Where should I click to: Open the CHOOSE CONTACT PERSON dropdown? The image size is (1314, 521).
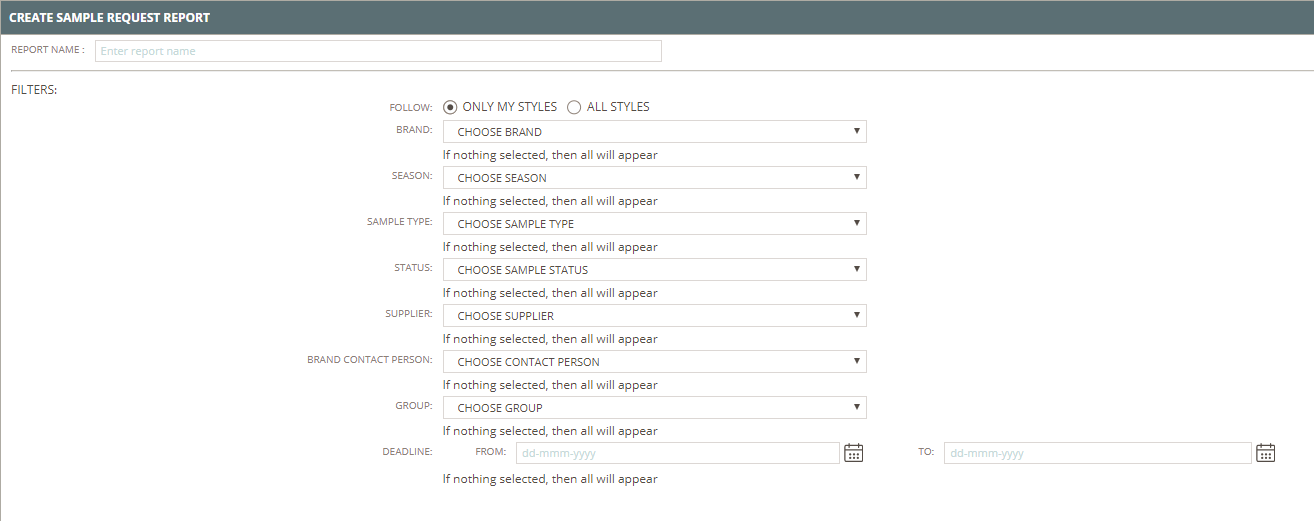coord(654,362)
